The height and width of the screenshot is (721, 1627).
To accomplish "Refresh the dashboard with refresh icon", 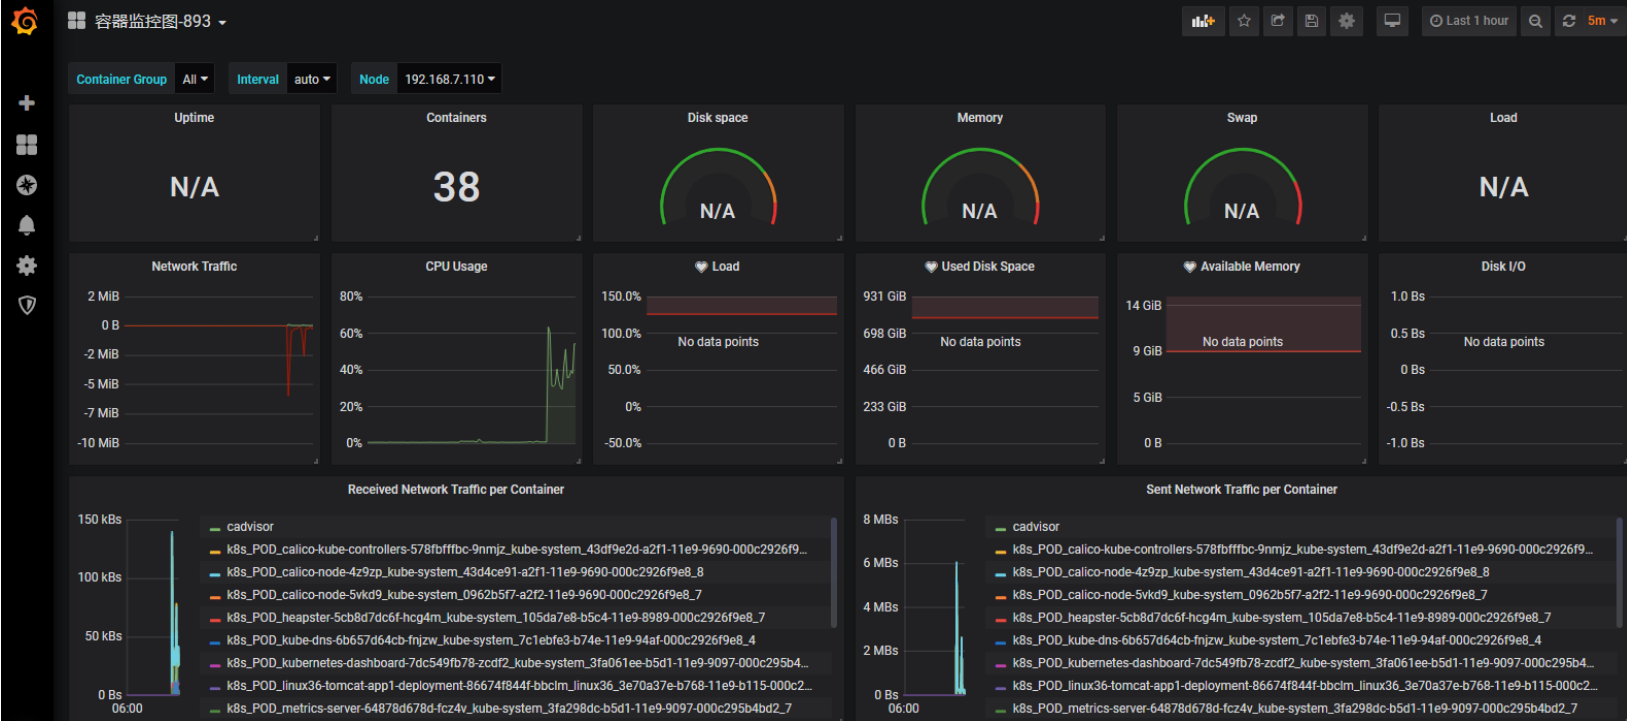I will 1569,21.
